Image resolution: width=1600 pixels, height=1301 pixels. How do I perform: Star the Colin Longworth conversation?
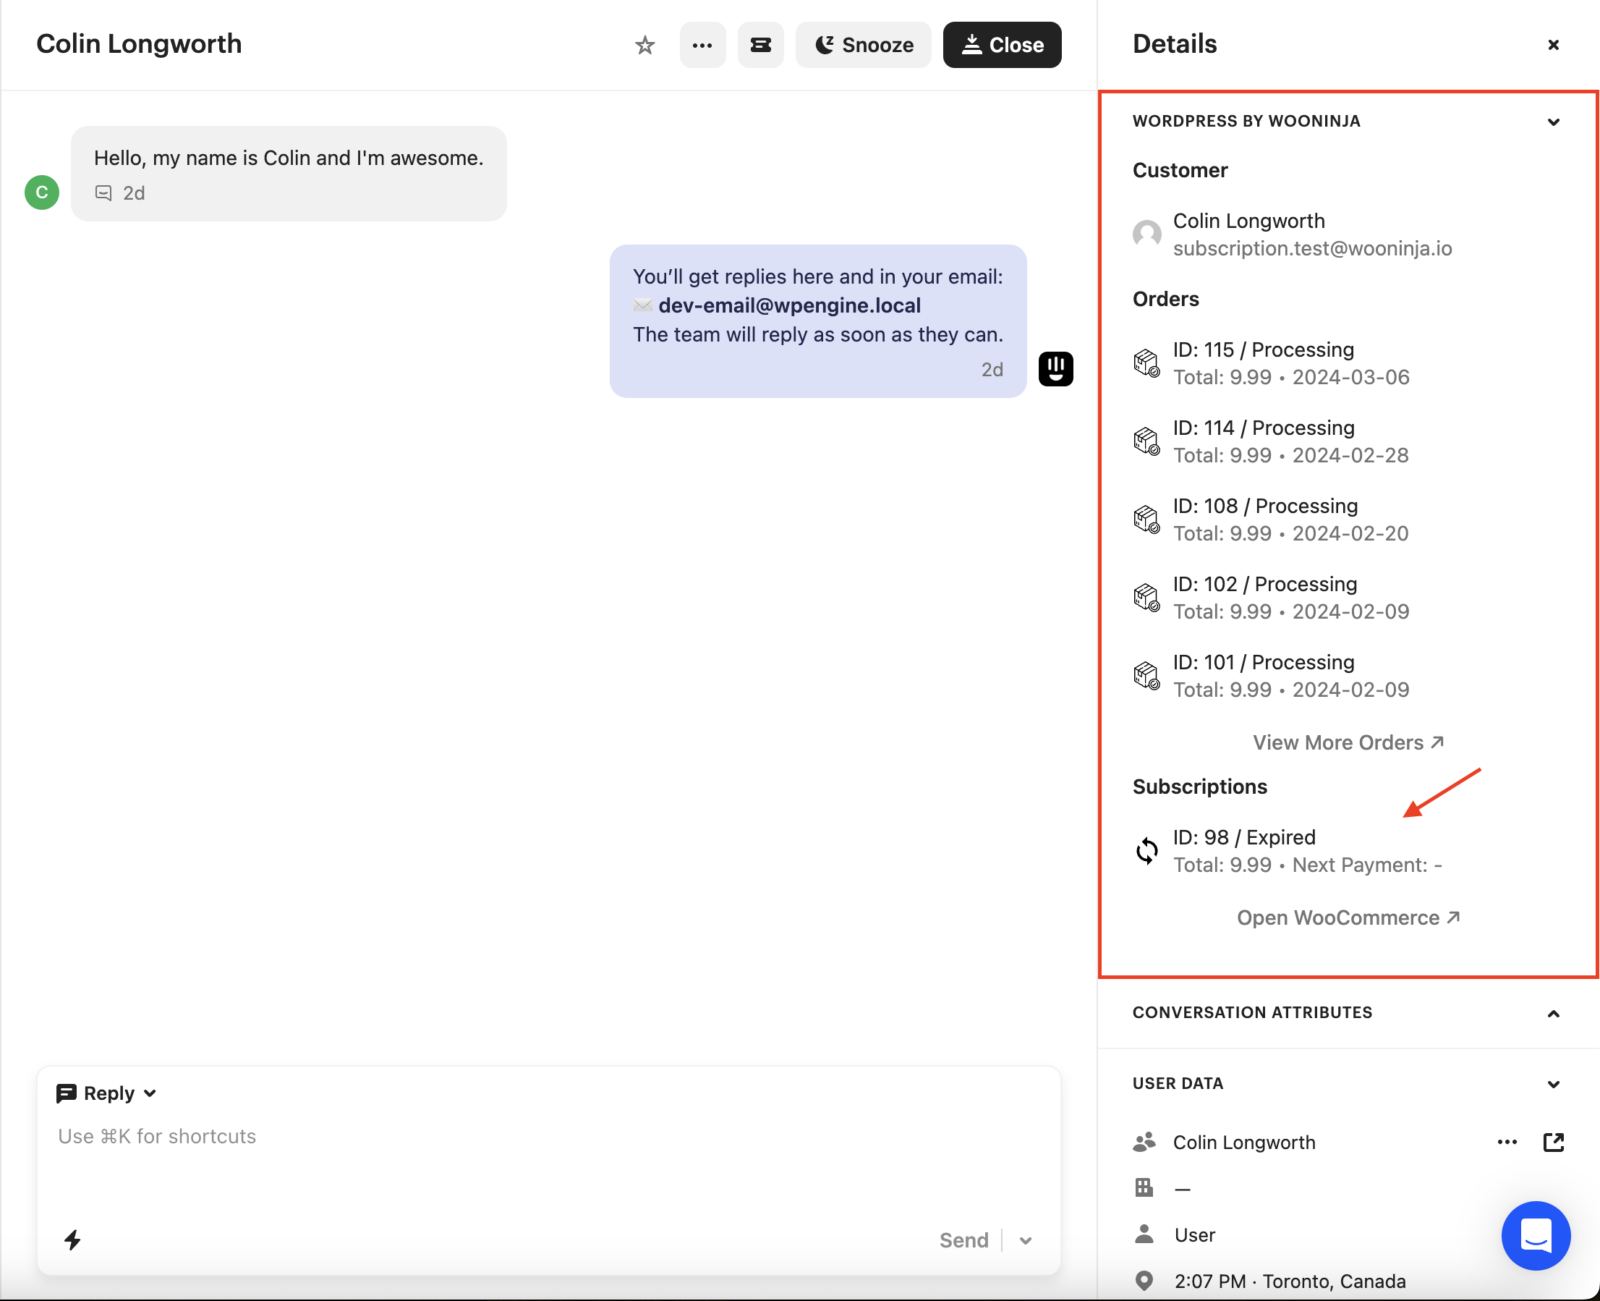click(645, 45)
